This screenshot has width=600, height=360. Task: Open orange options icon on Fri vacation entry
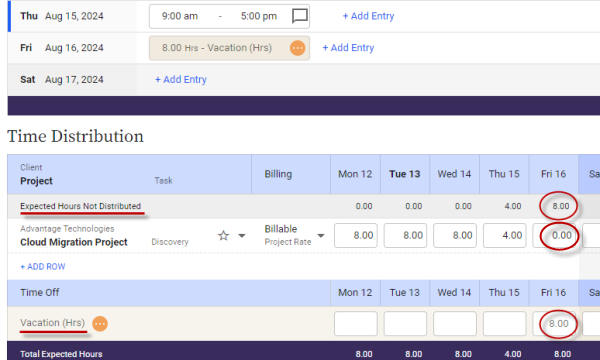coord(297,48)
